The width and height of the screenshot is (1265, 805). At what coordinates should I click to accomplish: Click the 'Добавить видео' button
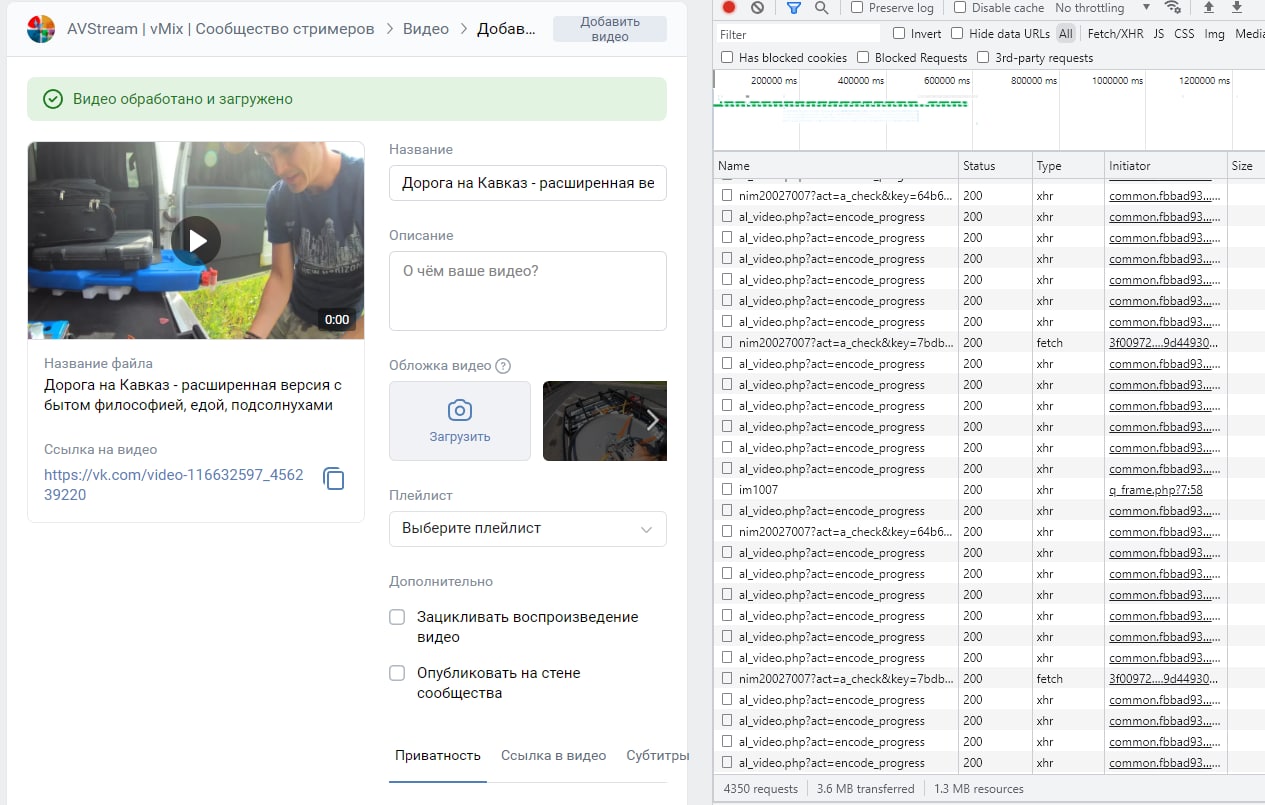(x=609, y=28)
